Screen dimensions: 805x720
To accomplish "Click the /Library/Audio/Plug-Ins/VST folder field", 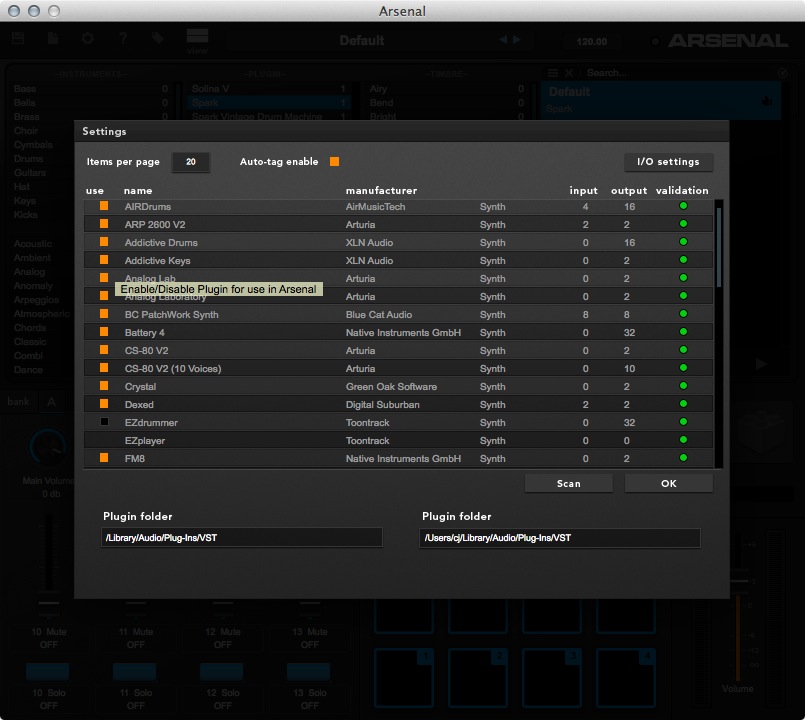I will tap(241, 538).
